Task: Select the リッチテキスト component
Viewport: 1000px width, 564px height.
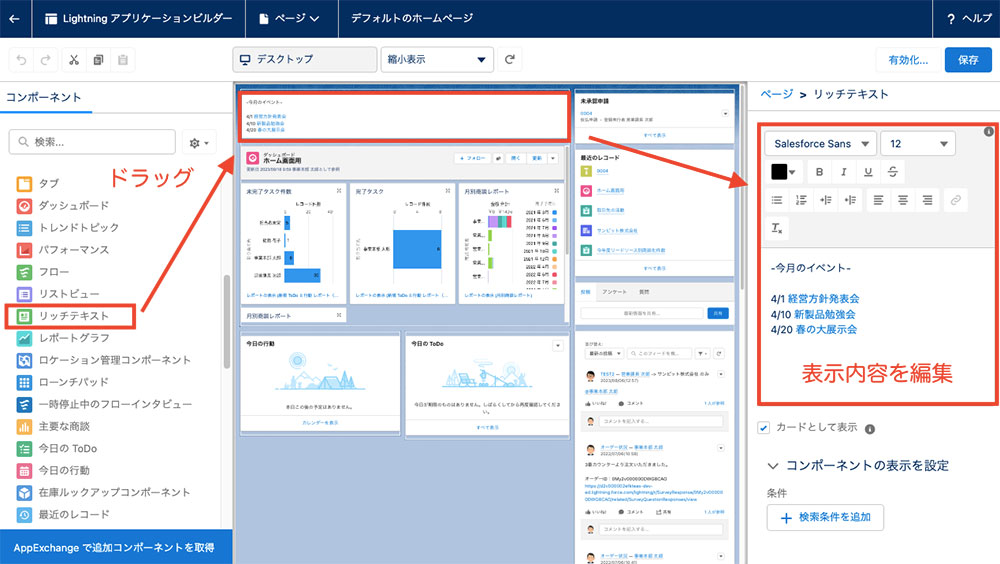Action: point(73,316)
